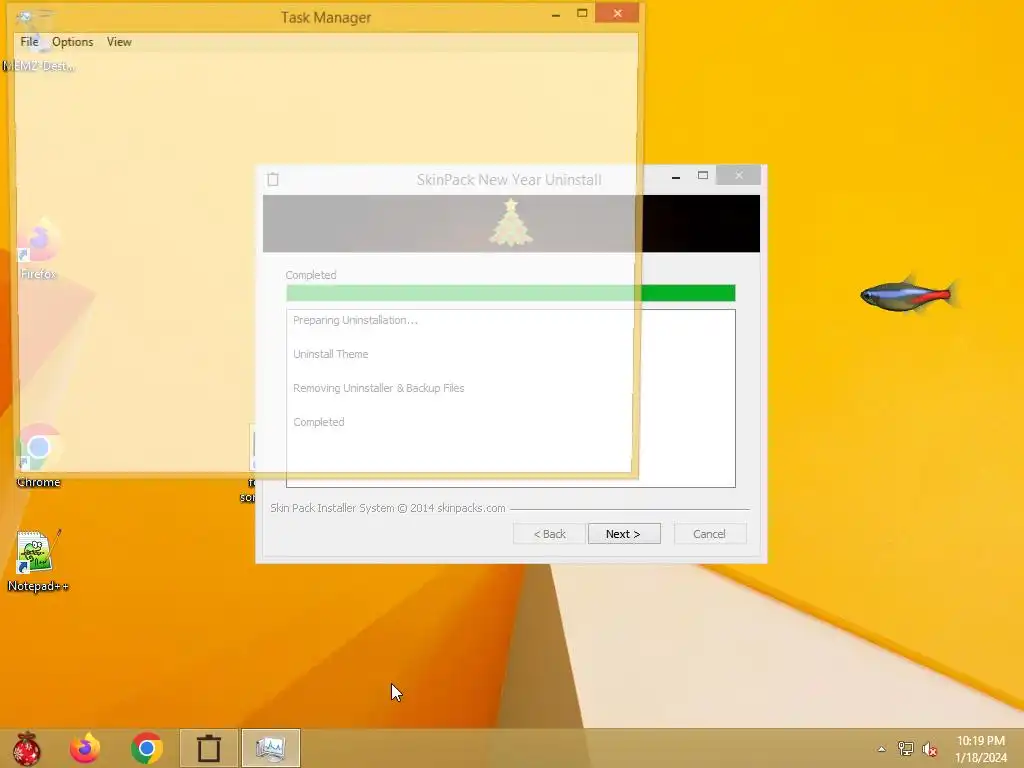Close the Task Manager window
This screenshot has width=1024, height=768.
617,13
